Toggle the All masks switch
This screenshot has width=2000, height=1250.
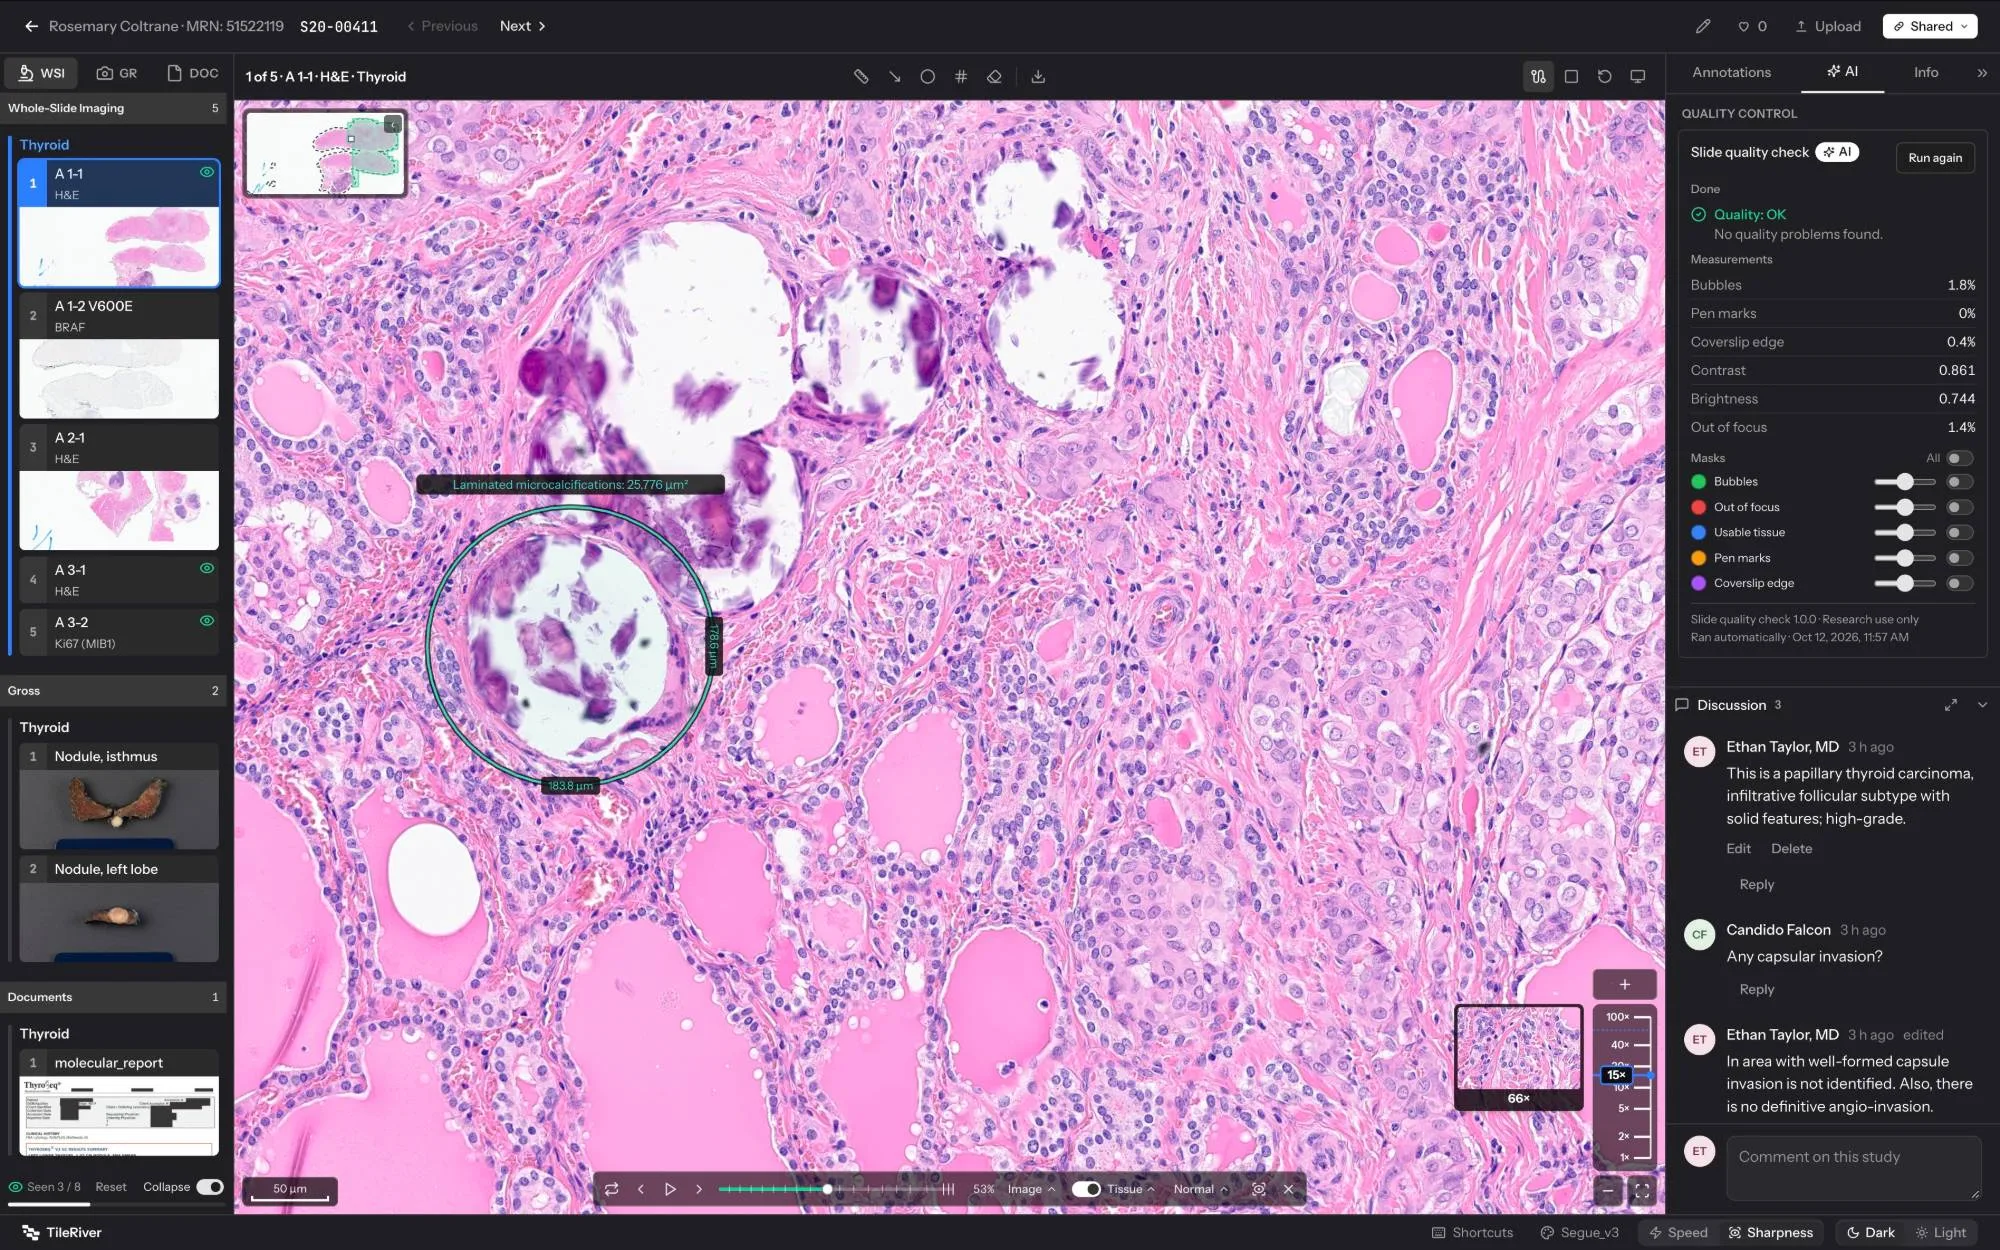tap(1959, 458)
